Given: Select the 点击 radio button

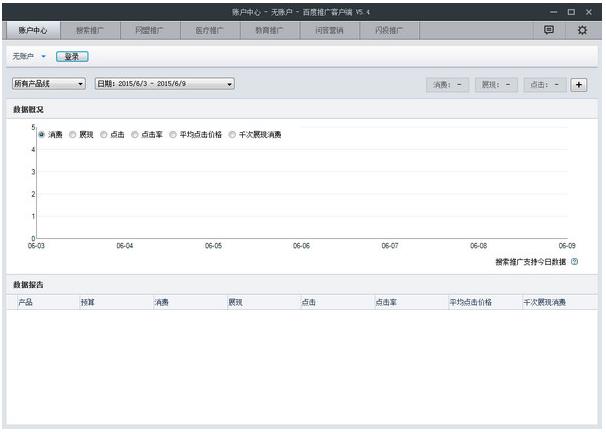Looking at the screenshot, I should click(x=104, y=134).
